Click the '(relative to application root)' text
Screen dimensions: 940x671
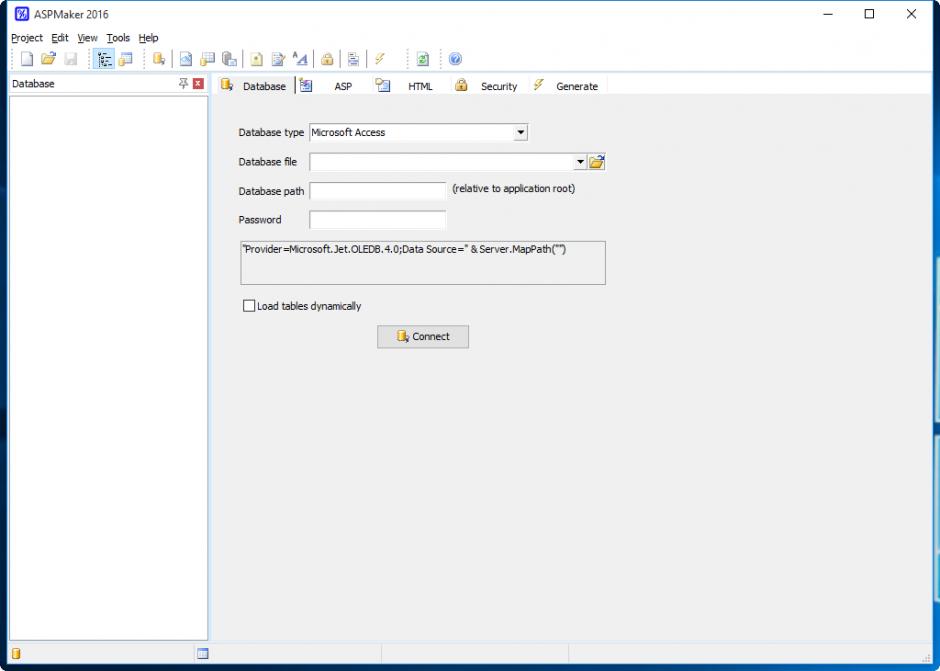[513, 188]
